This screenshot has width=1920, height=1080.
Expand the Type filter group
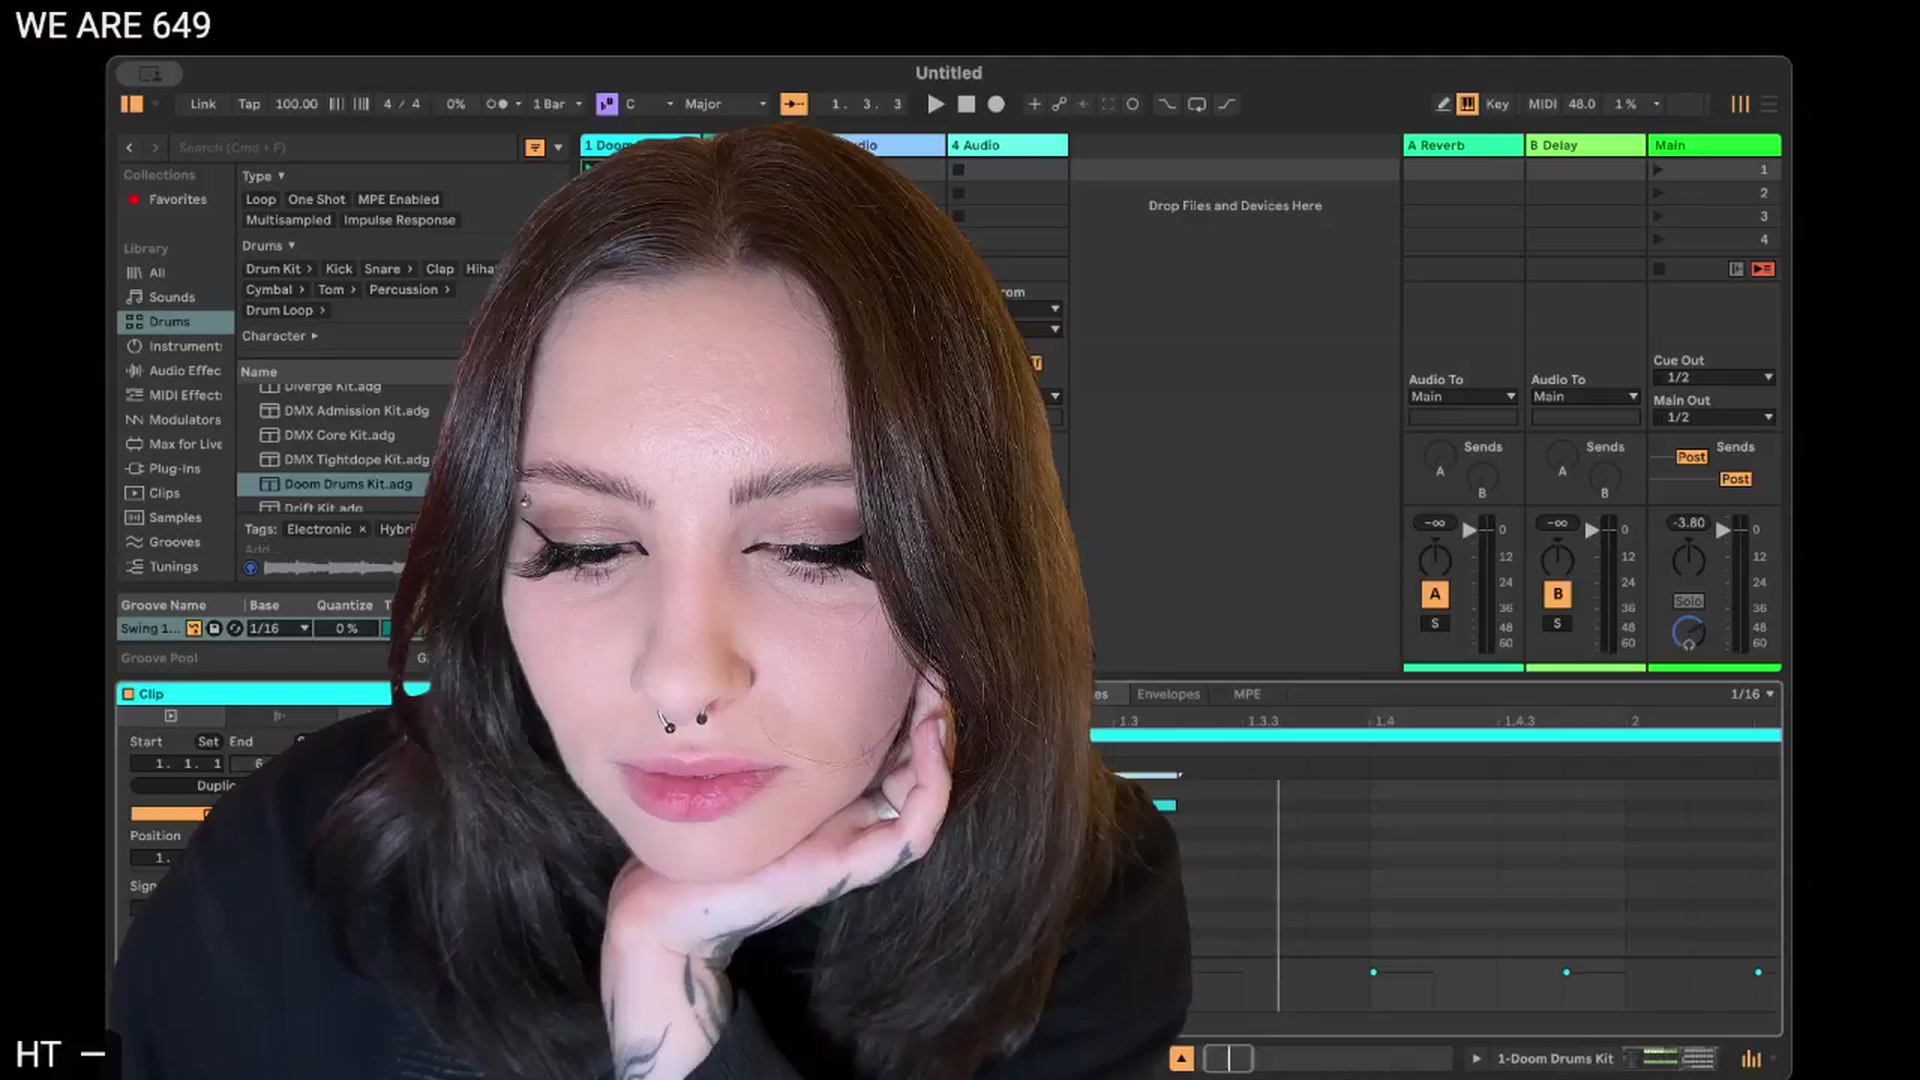263,176
